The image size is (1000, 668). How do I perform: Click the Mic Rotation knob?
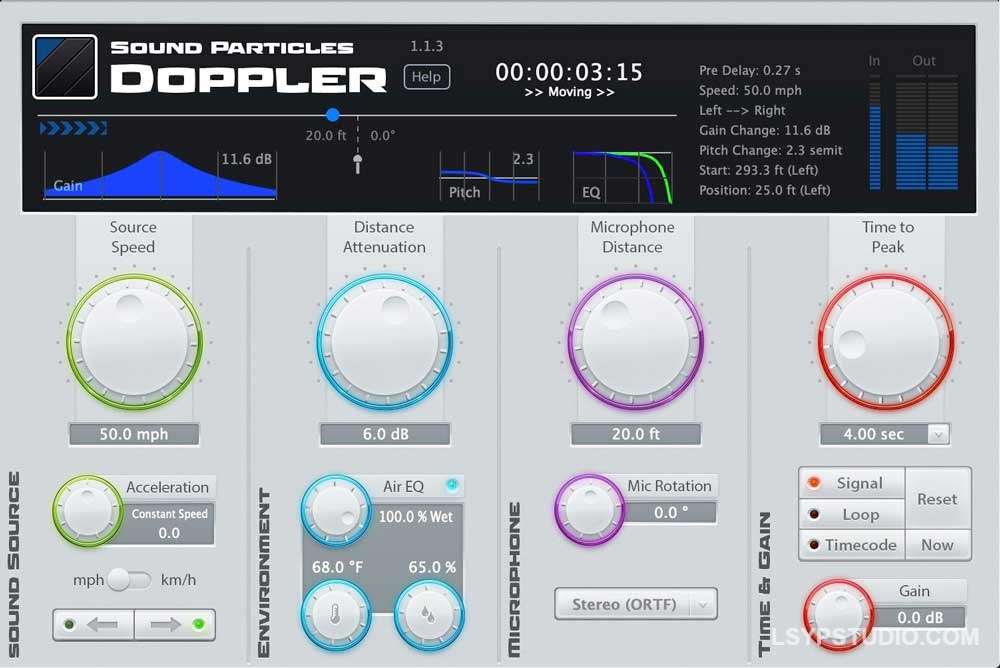tap(589, 509)
